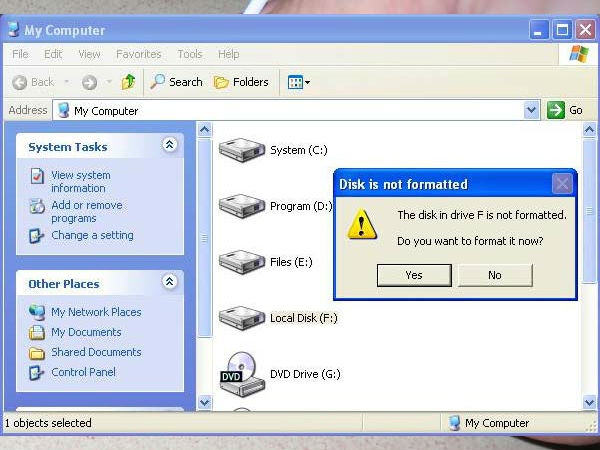This screenshot has width=600, height=450.
Task: Click the Change a setting icon
Action: [37, 236]
